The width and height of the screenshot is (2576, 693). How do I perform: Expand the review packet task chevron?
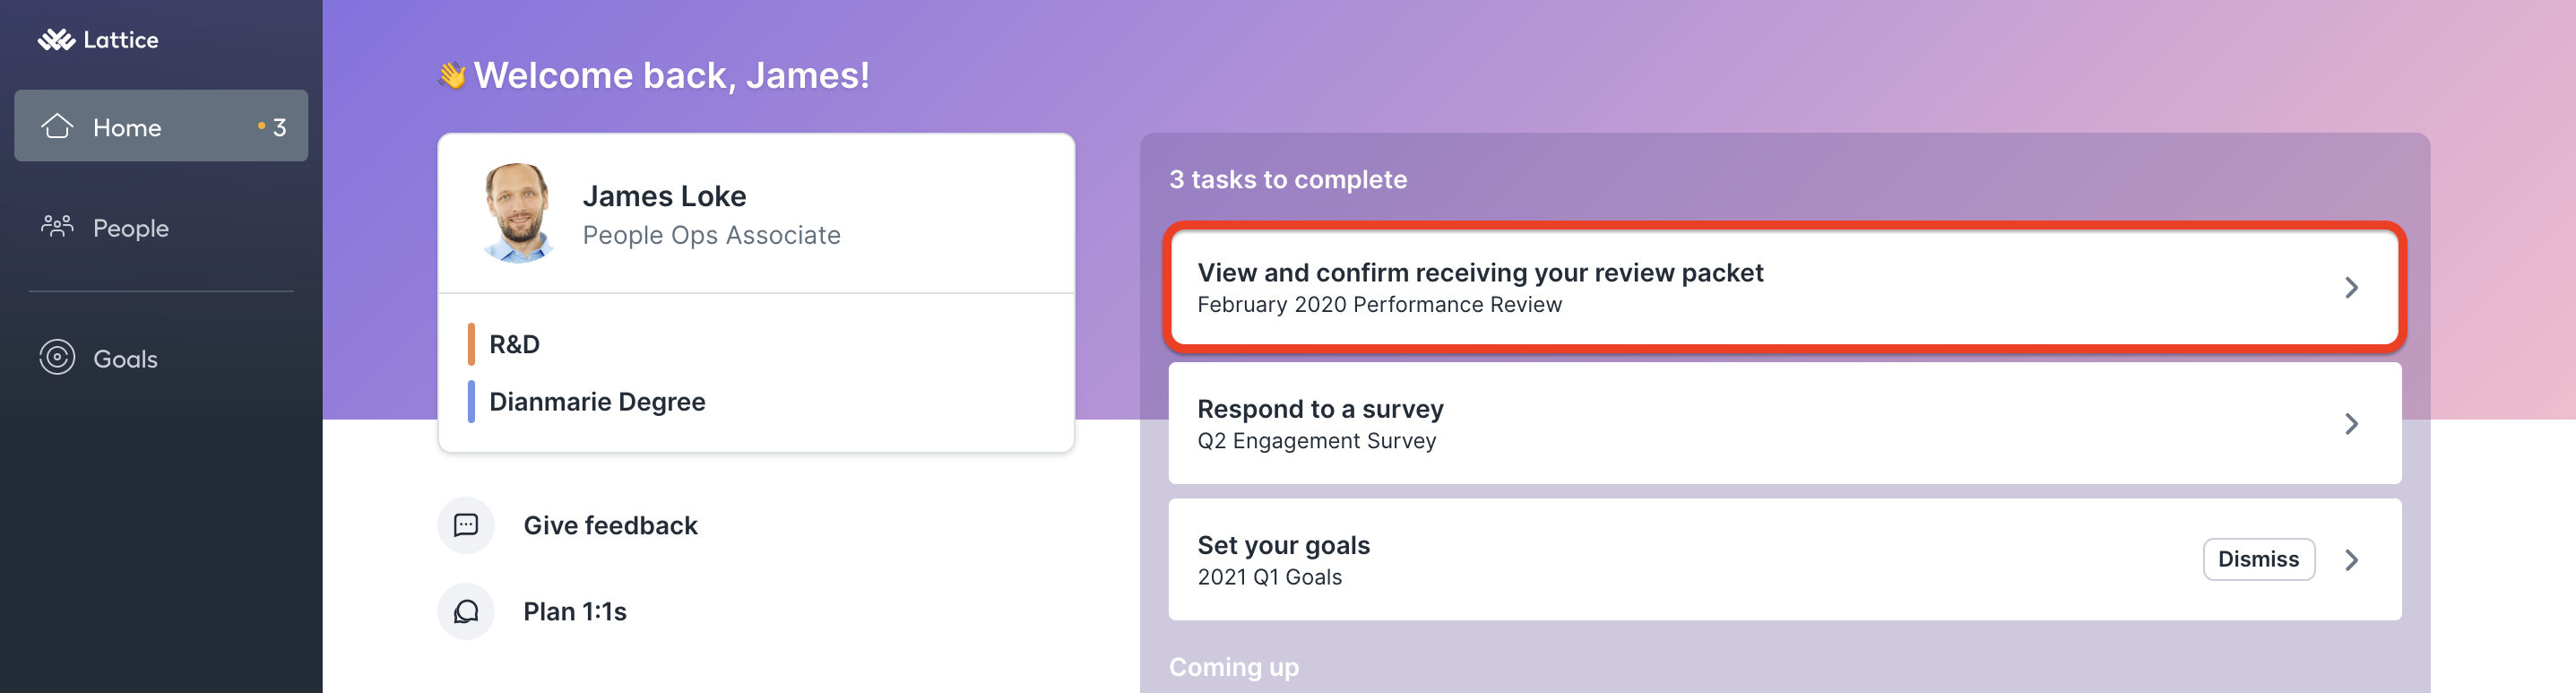click(x=2351, y=288)
